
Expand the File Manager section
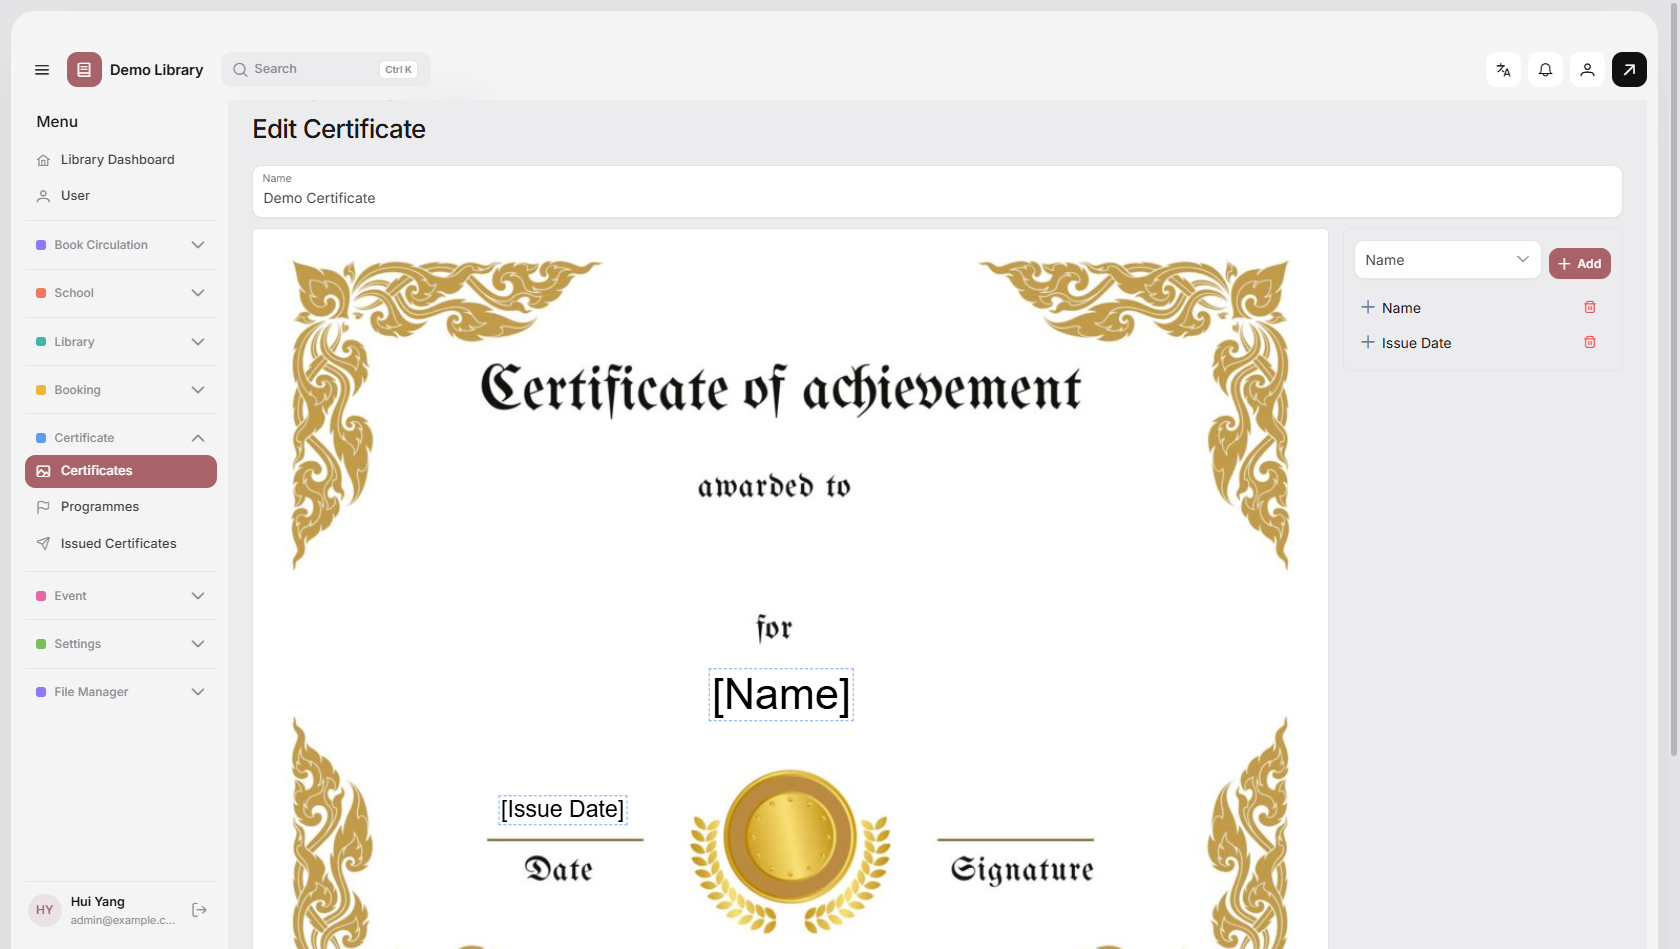(120, 692)
